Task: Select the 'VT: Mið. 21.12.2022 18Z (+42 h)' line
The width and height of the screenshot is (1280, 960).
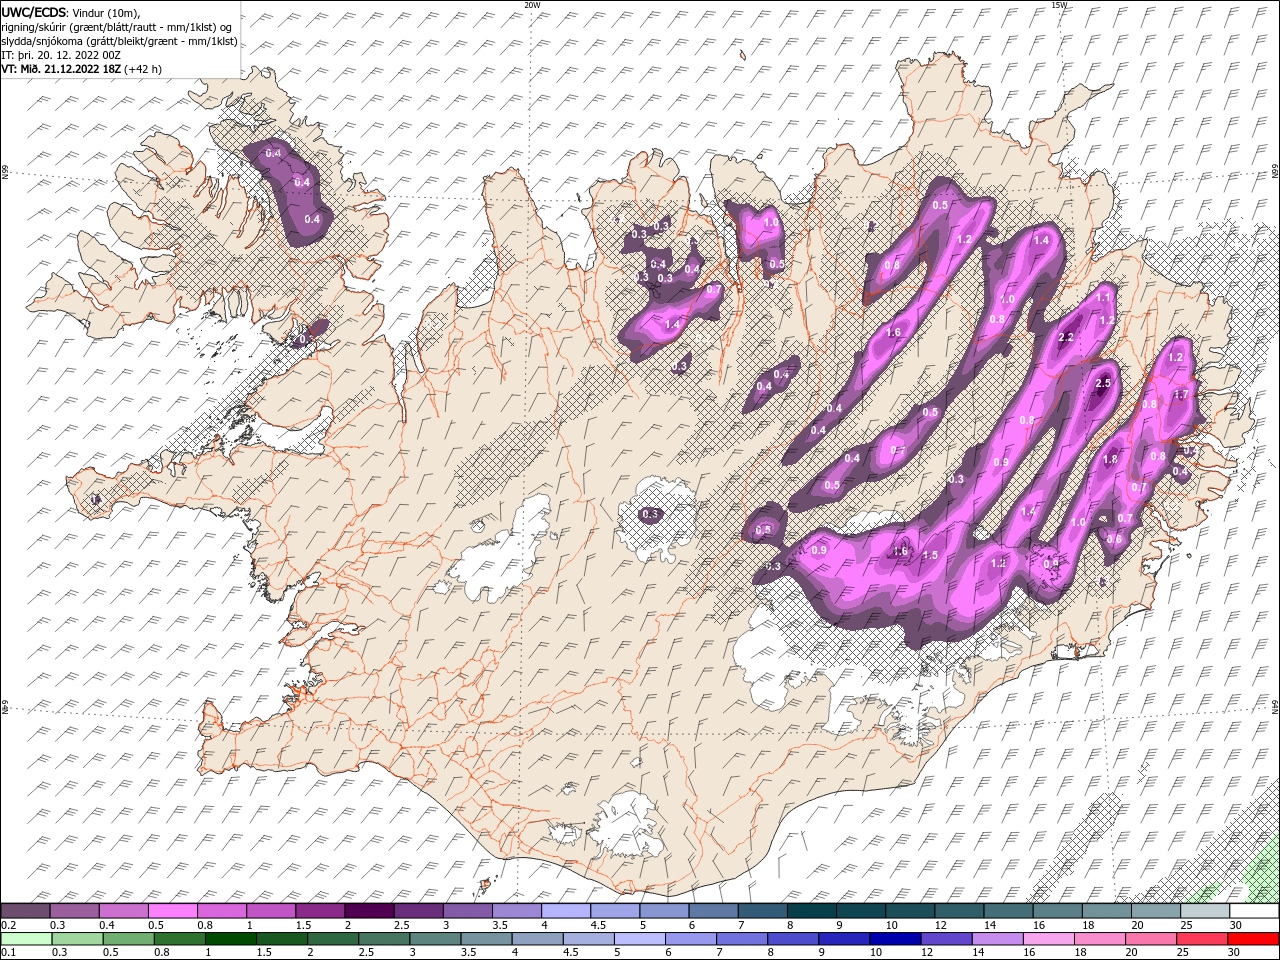Action: pos(82,69)
